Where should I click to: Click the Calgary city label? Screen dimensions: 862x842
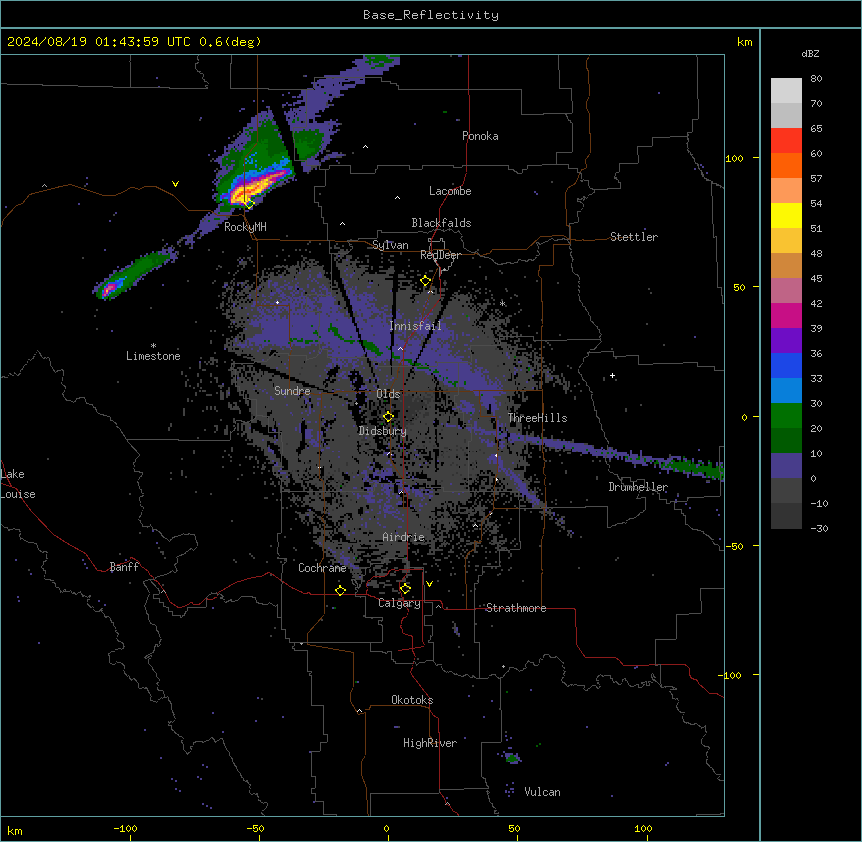coord(399,603)
